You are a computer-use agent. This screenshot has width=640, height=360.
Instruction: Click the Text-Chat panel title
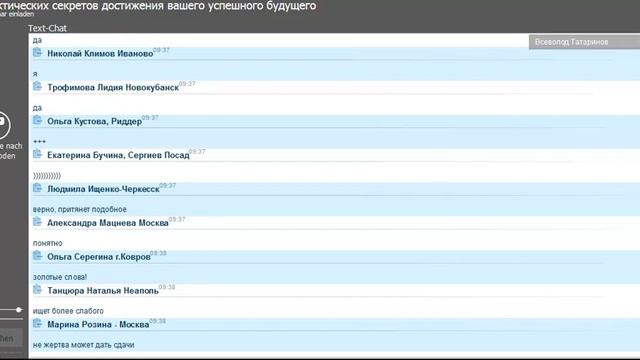(x=47, y=28)
